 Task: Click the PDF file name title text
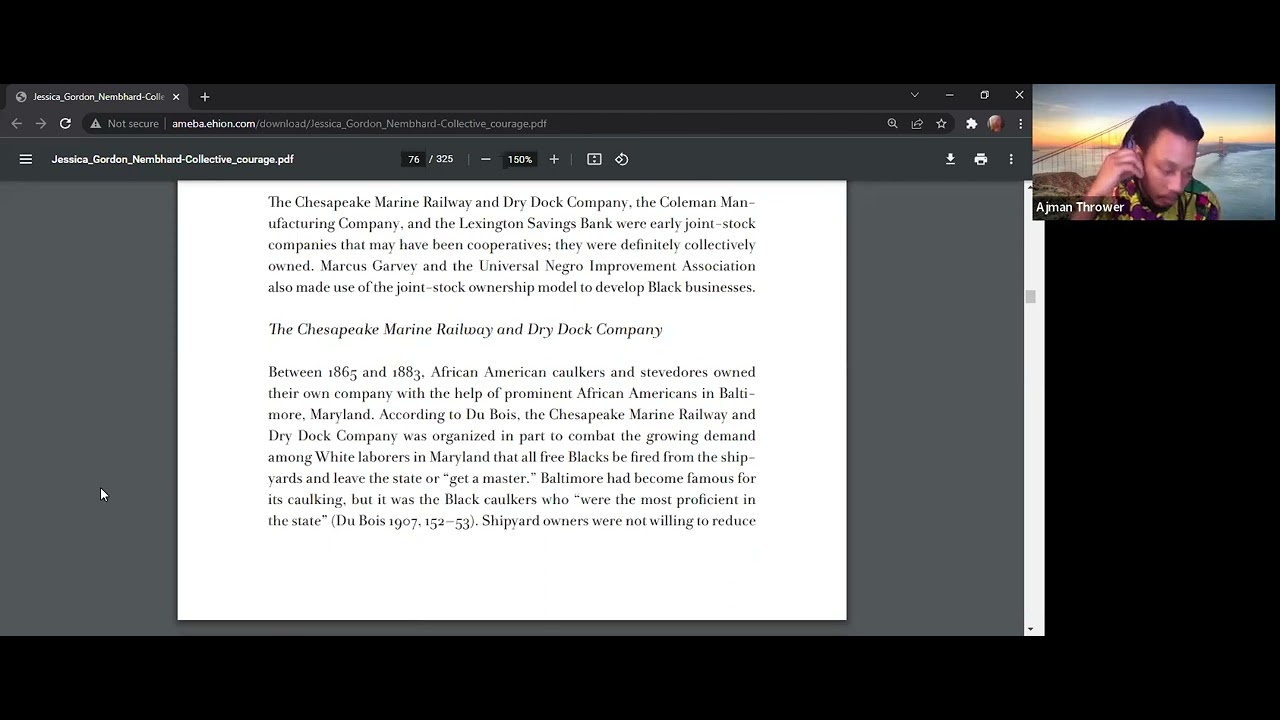click(x=173, y=159)
